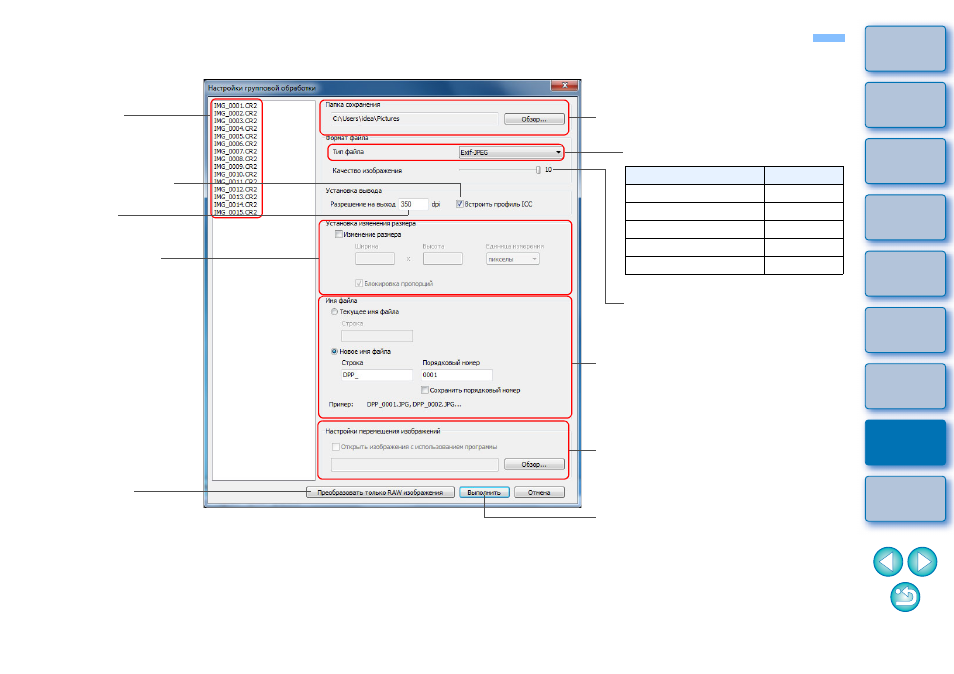This screenshot has height=674, width=954.
Task: Click the Выполнить button
Action: click(484, 493)
